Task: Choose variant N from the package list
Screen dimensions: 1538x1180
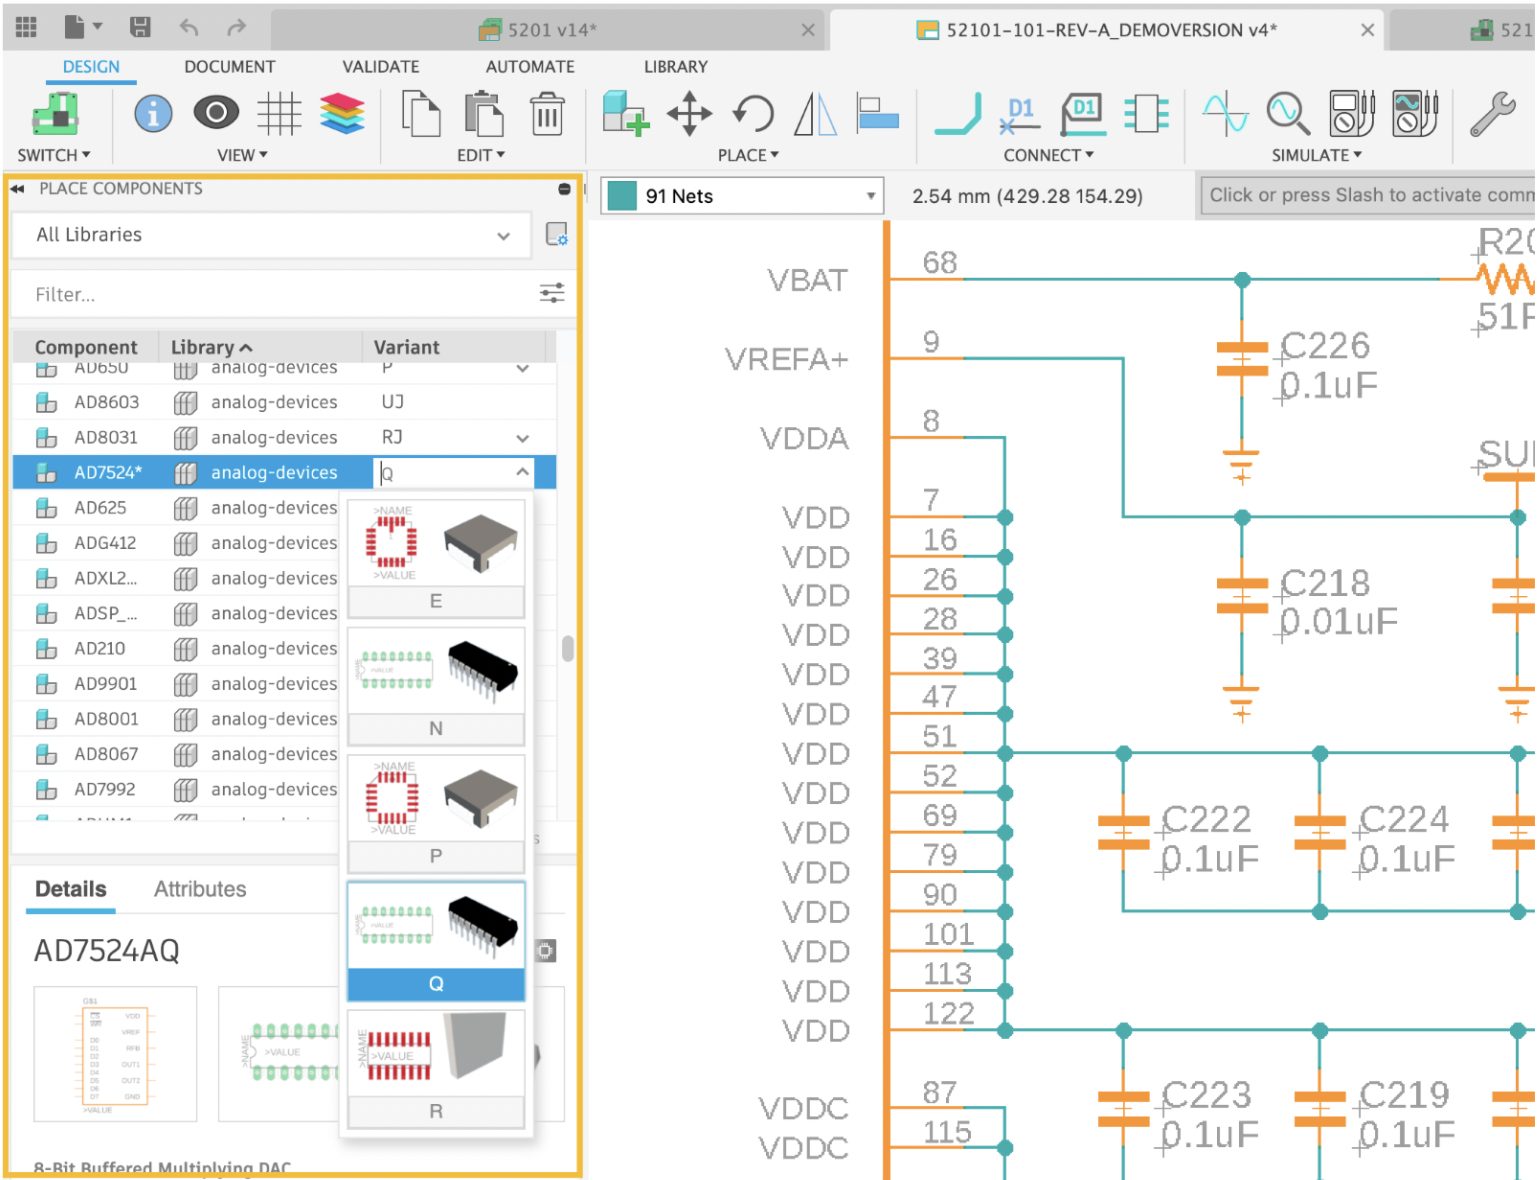Action: [435, 728]
